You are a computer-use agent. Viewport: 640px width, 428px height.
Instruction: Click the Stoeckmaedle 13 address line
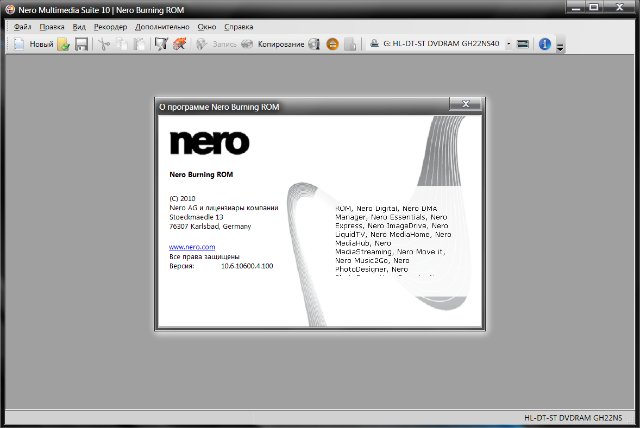196,217
